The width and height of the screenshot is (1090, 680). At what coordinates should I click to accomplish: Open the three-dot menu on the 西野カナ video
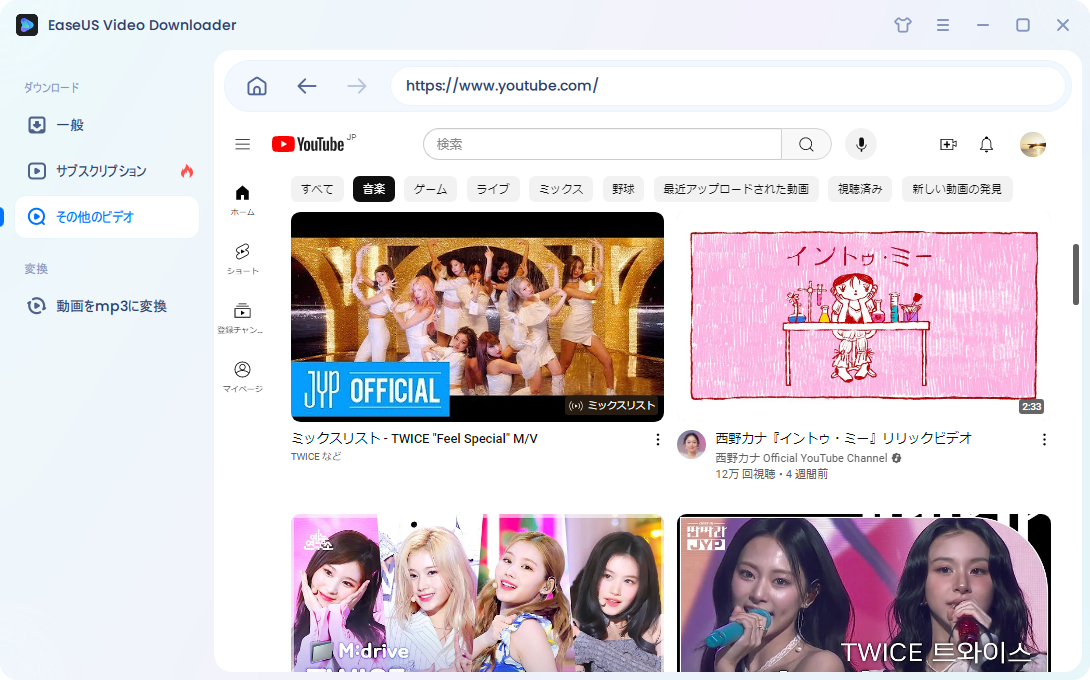[1044, 440]
